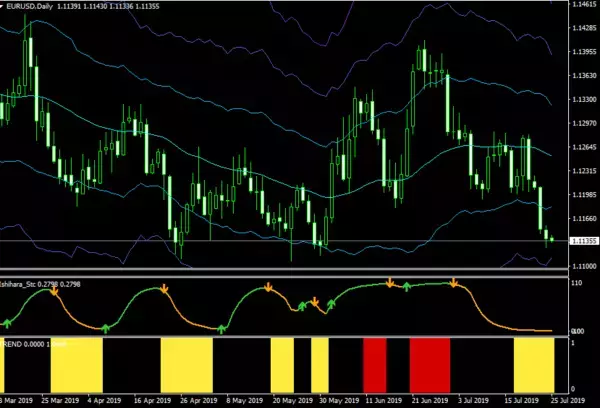Select the orange down arrow above 16 Apr 2019
Image resolution: width=600 pixels, height=408 pixels.
click(x=164, y=289)
